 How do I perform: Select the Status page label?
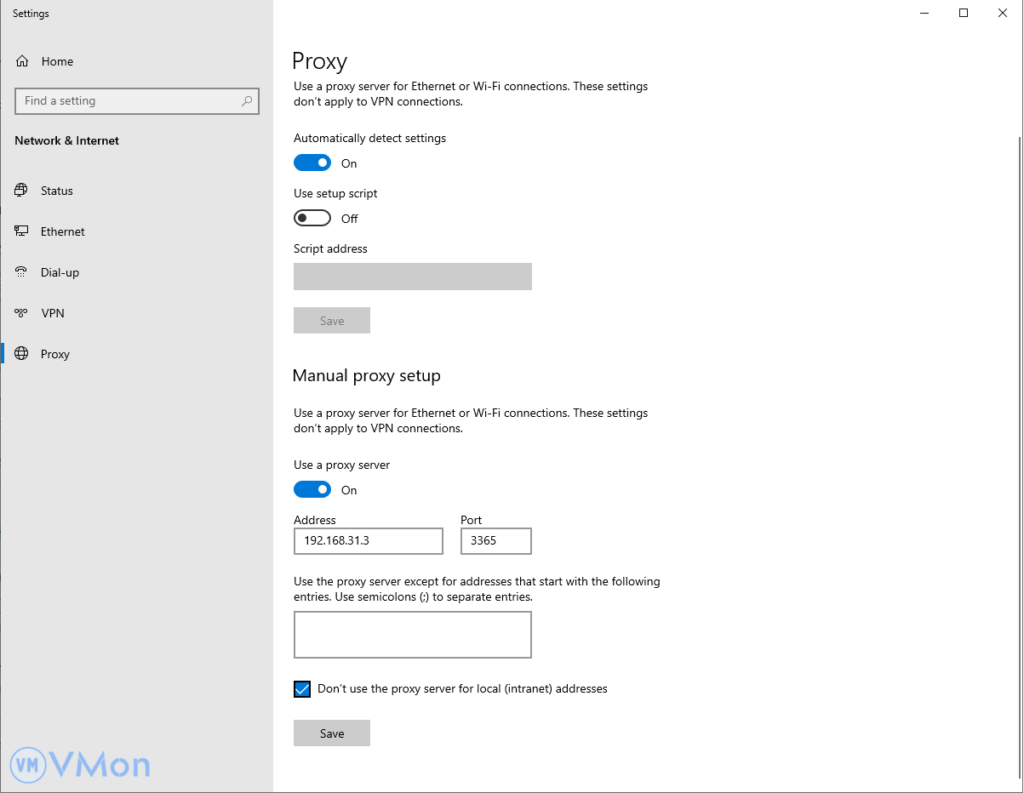coord(57,190)
